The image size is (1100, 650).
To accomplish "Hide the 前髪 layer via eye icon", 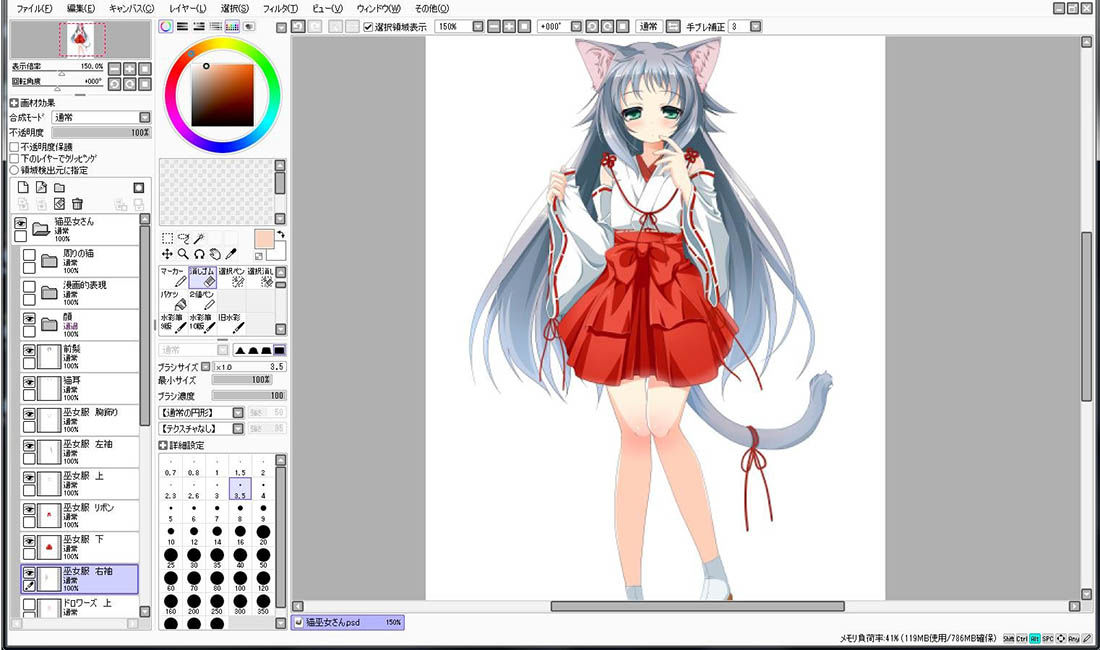I will point(29,350).
